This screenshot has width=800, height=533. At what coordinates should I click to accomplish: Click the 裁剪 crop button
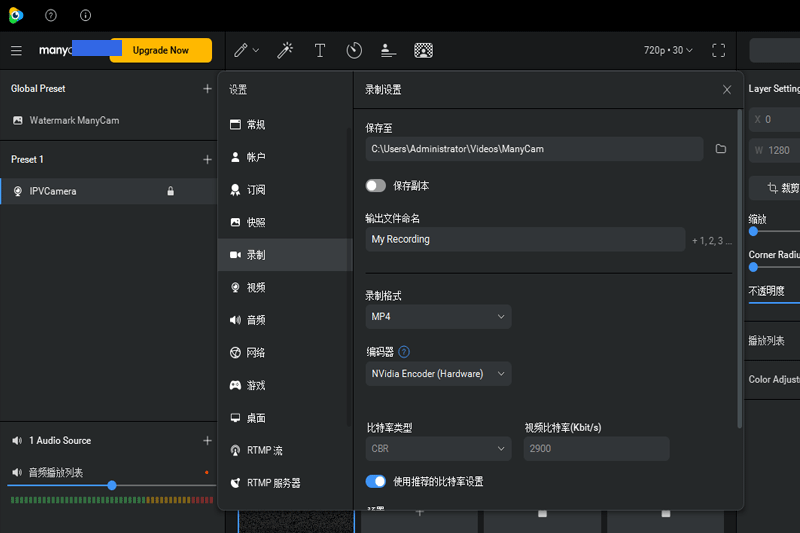click(776, 188)
